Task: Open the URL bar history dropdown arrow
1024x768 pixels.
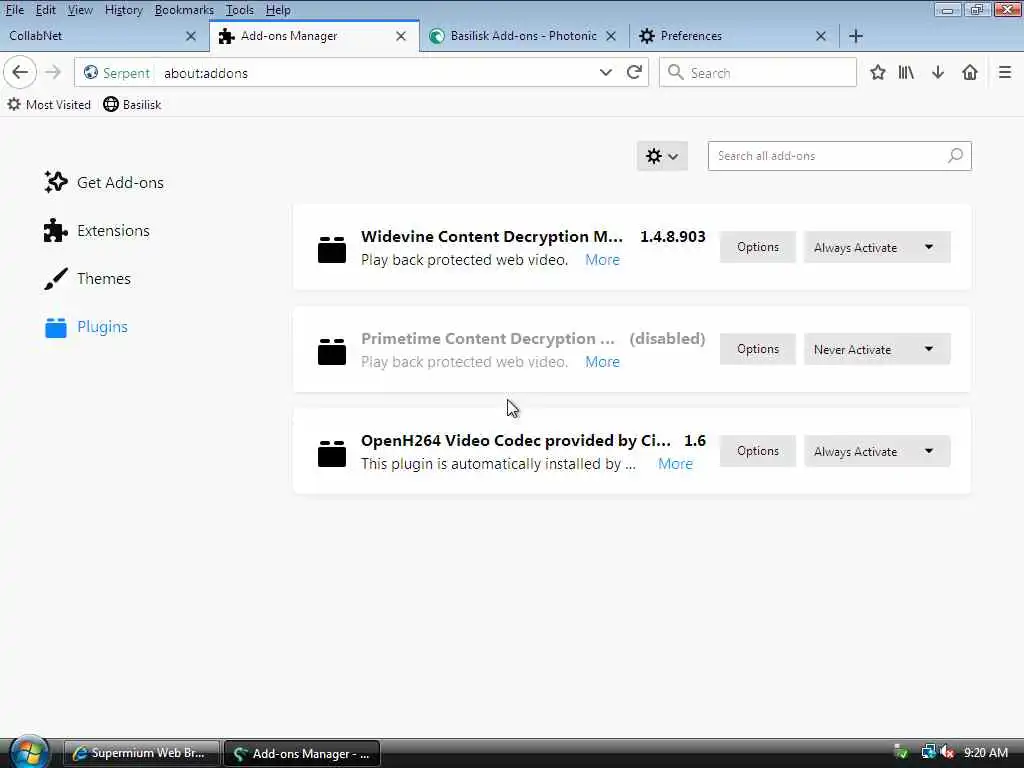Action: 605,72
